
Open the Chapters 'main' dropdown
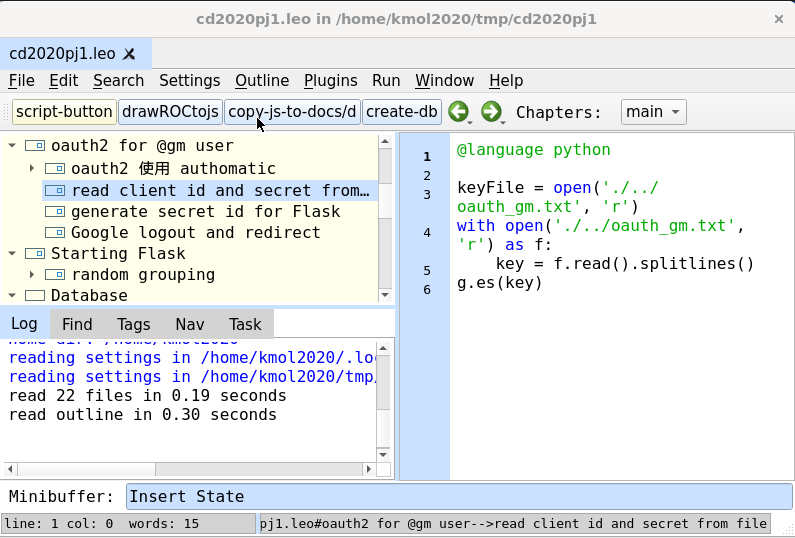click(653, 112)
